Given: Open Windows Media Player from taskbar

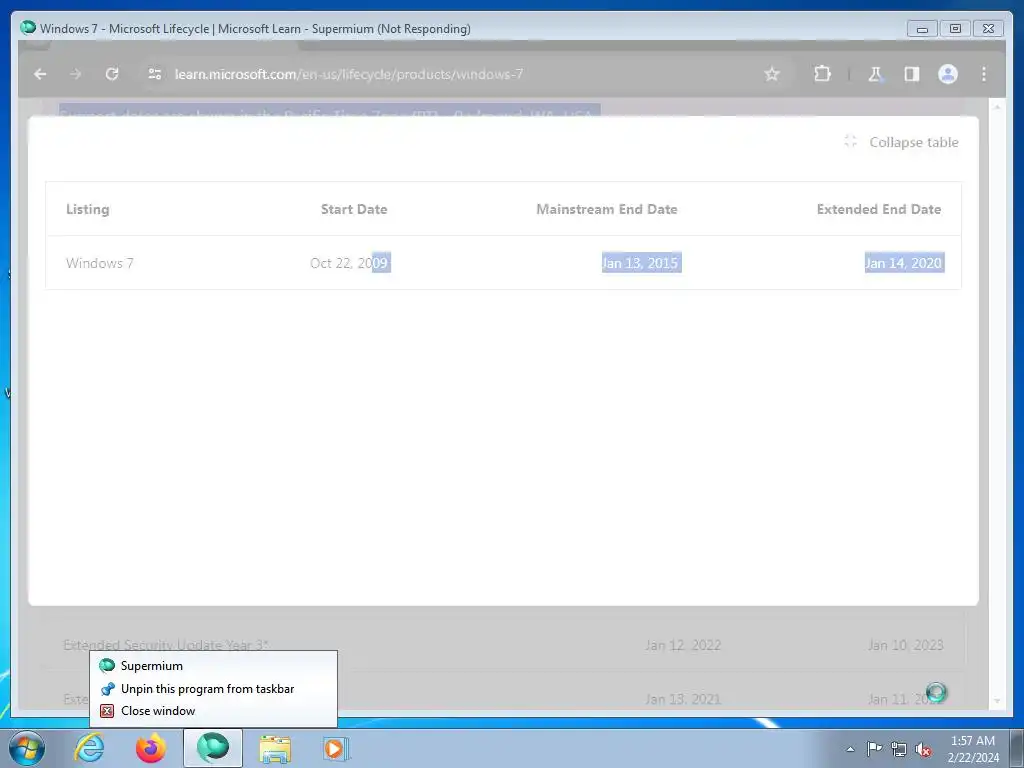Looking at the screenshot, I should click(x=336, y=748).
